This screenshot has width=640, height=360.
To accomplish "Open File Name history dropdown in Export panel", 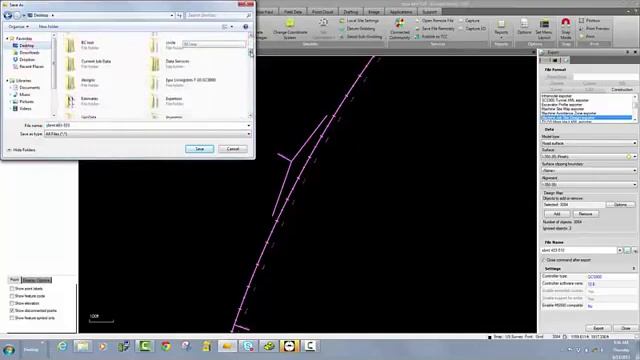I will (620, 250).
